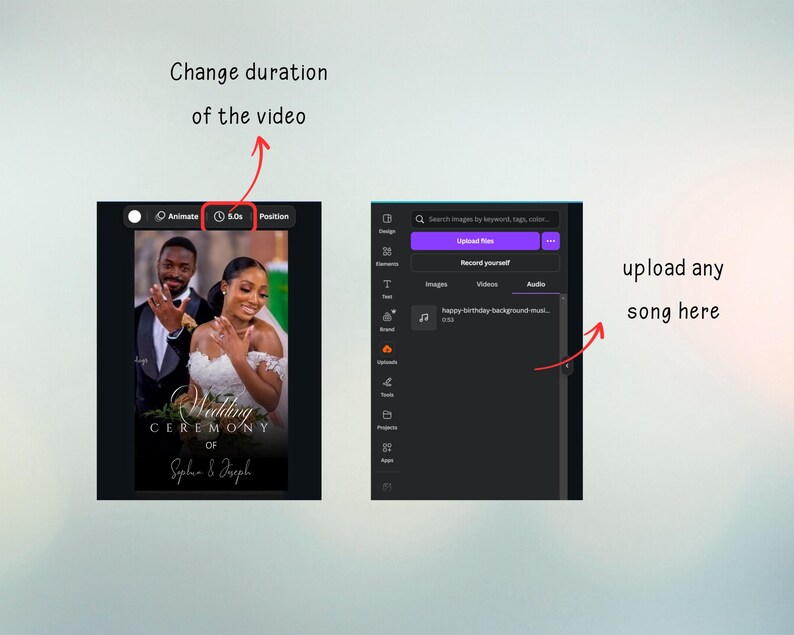Switch to the Audio tab
This screenshot has width=794, height=635.
pos(536,284)
